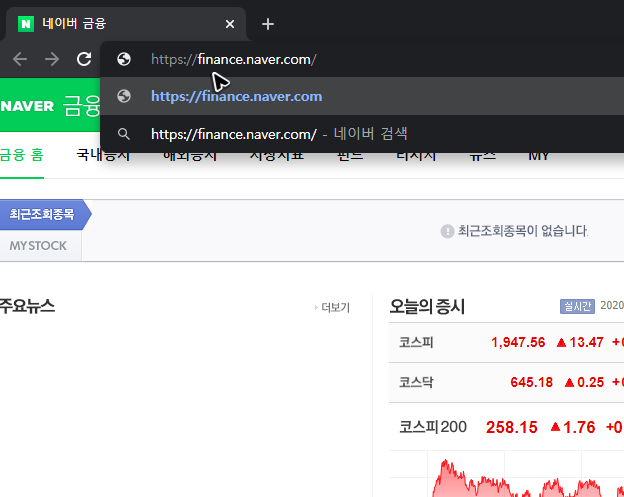Click 더보기 next to 주요뉴스

point(333,308)
